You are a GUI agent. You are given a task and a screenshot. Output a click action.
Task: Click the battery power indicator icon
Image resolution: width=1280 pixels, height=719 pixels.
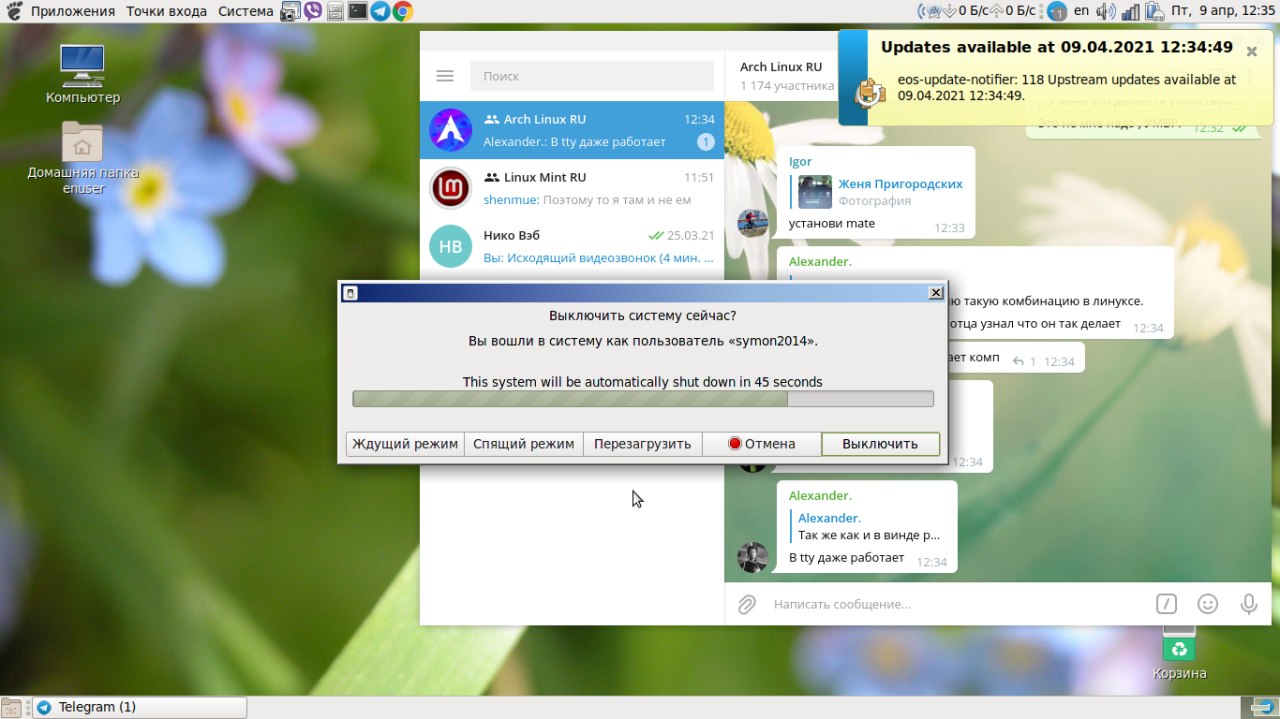tap(1154, 12)
